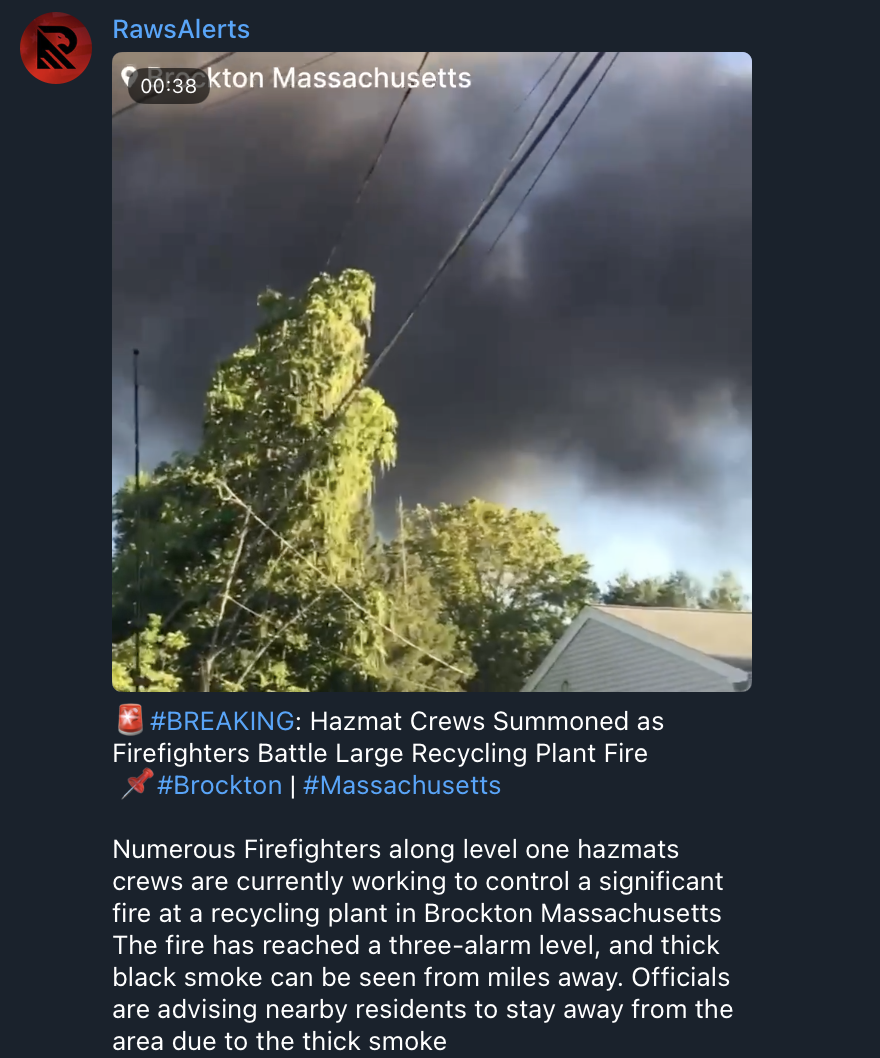The width and height of the screenshot is (880, 1058).
Task: Click the location pin icon on video
Action: tap(129, 76)
